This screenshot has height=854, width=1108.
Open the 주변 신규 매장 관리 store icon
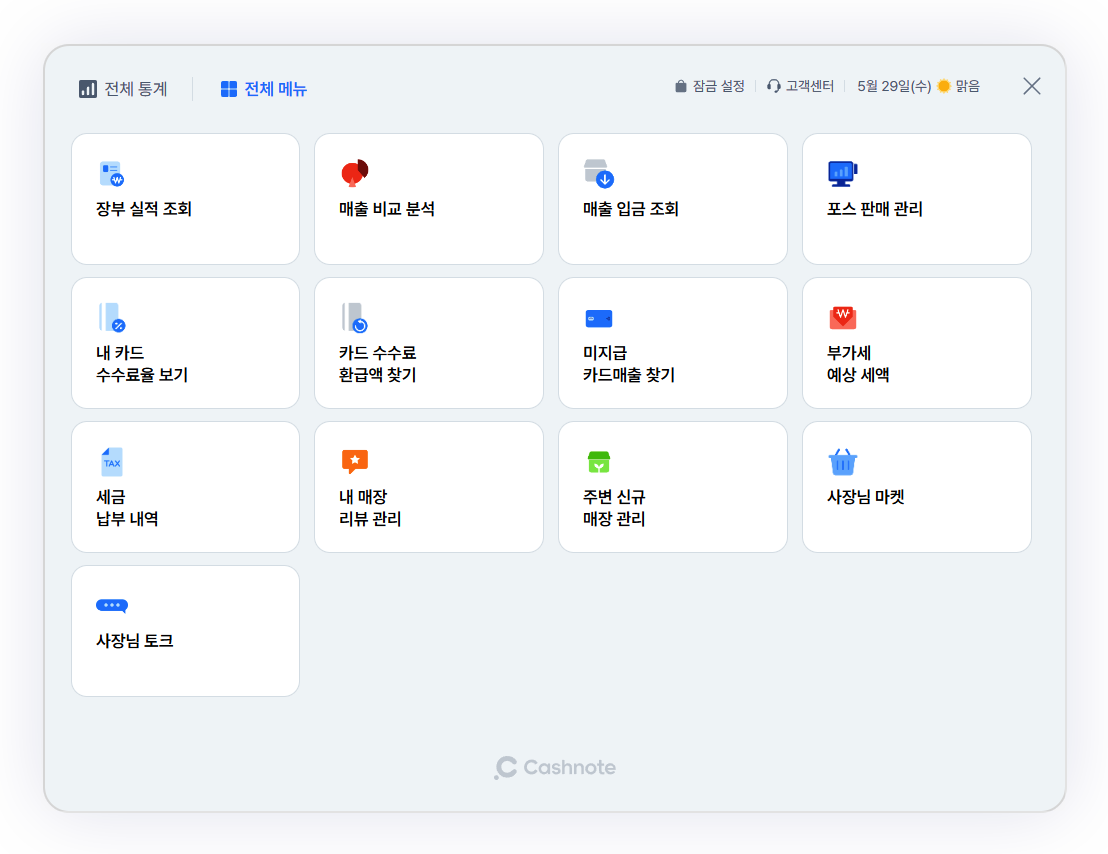pyautogui.click(x=598, y=462)
